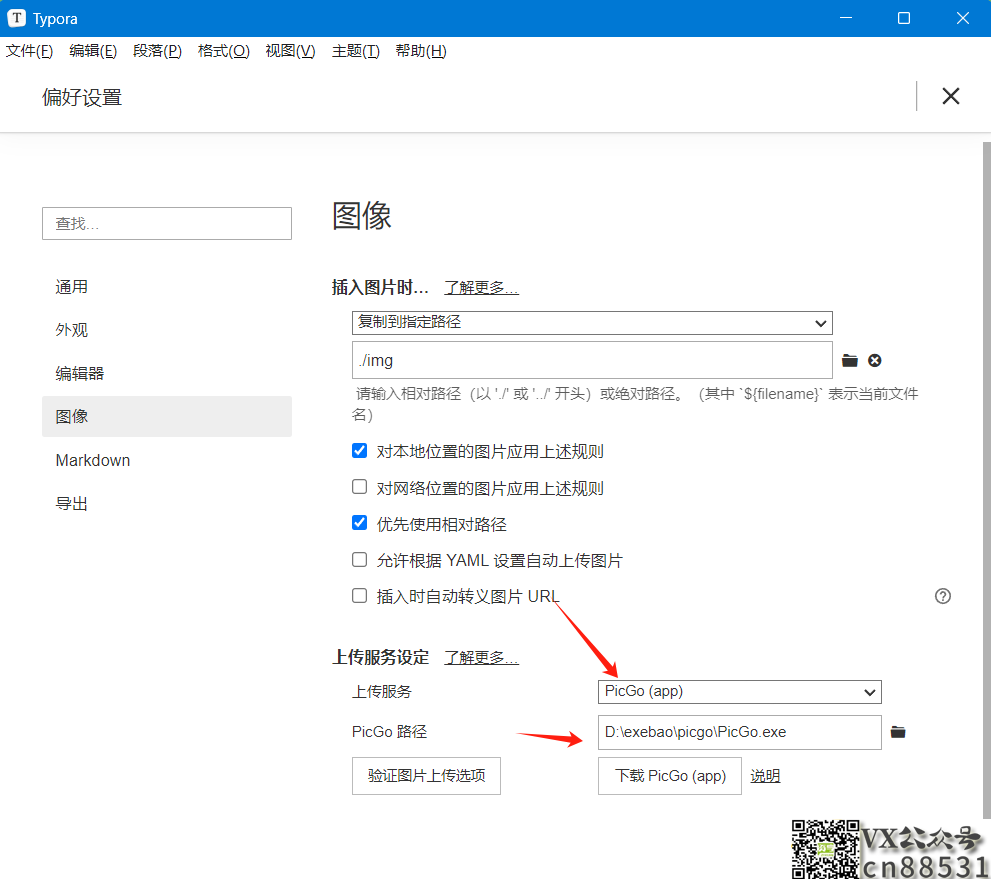The height and width of the screenshot is (879, 991).
Task: Minimize the Typora window
Action: click(846, 18)
